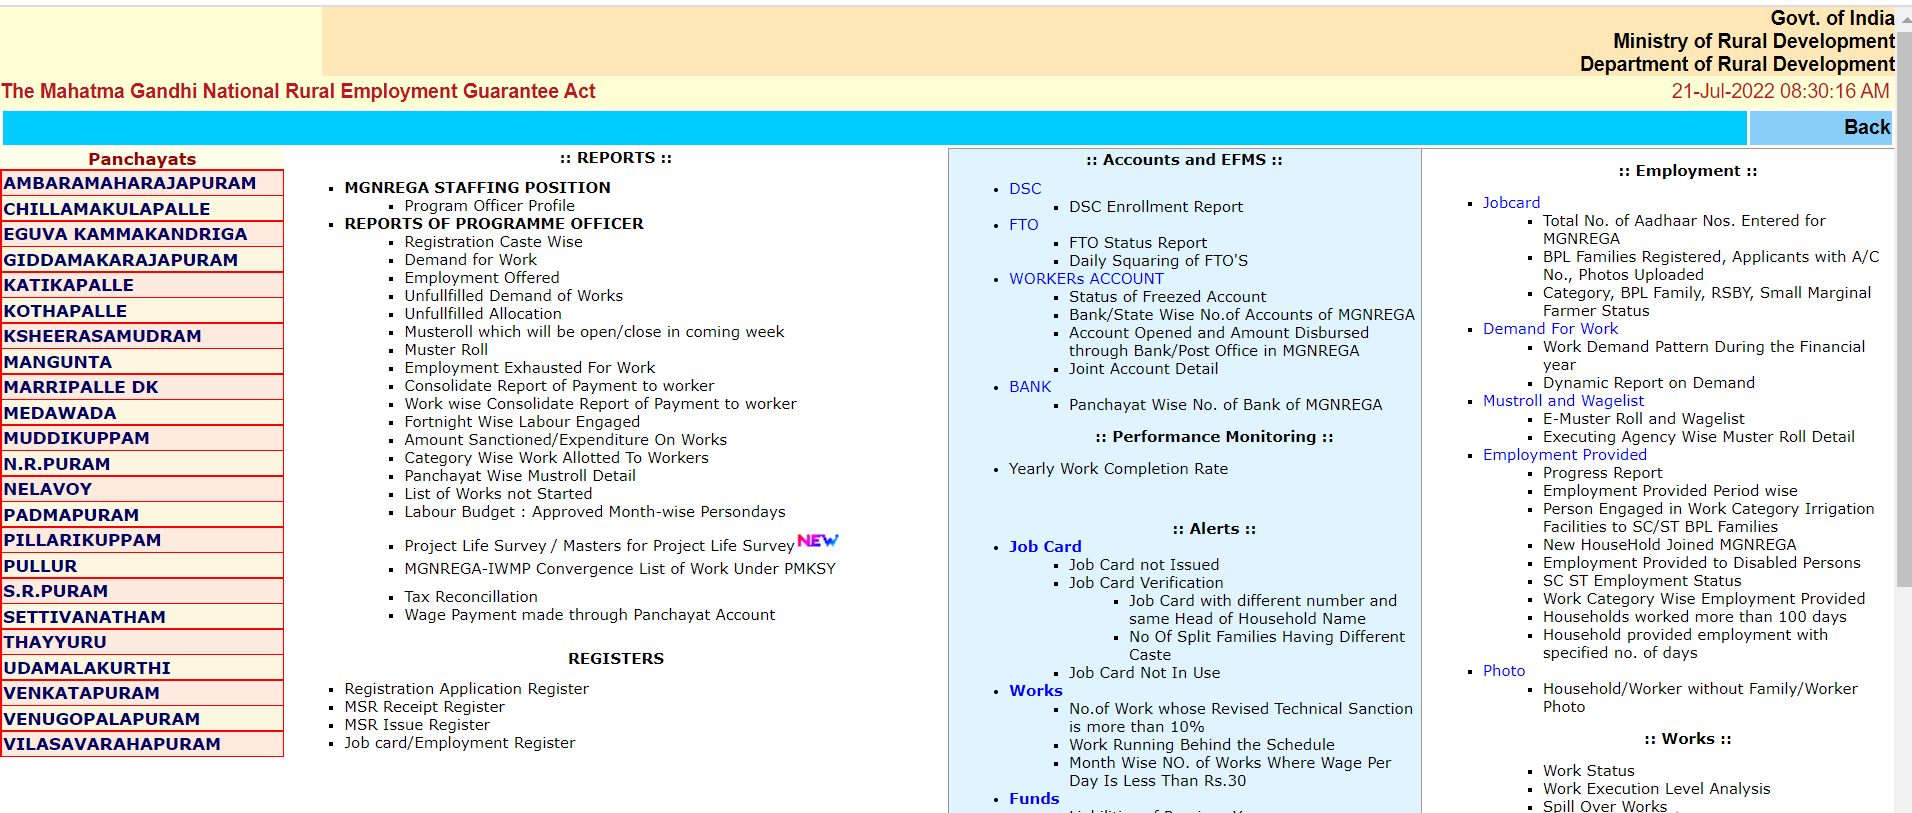
Task: Click Funds alerts link
Action: [1034, 799]
